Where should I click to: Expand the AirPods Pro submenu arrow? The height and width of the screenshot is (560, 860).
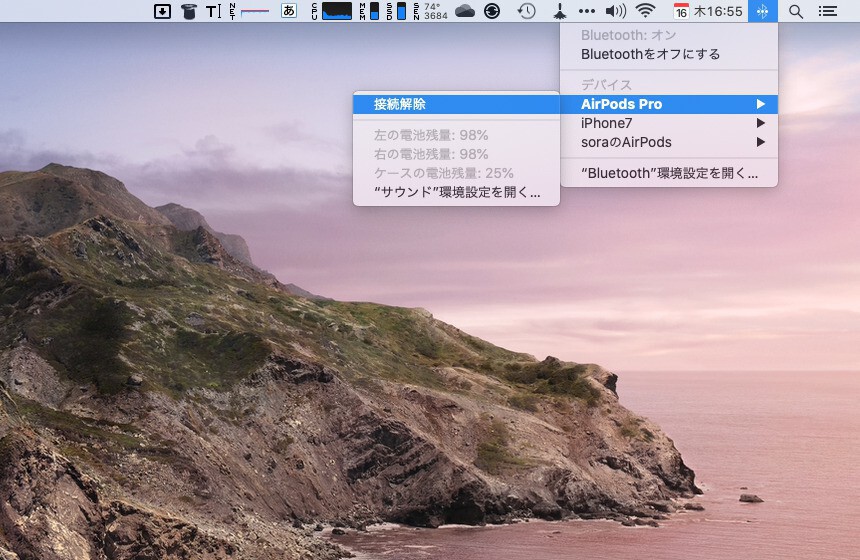761,104
